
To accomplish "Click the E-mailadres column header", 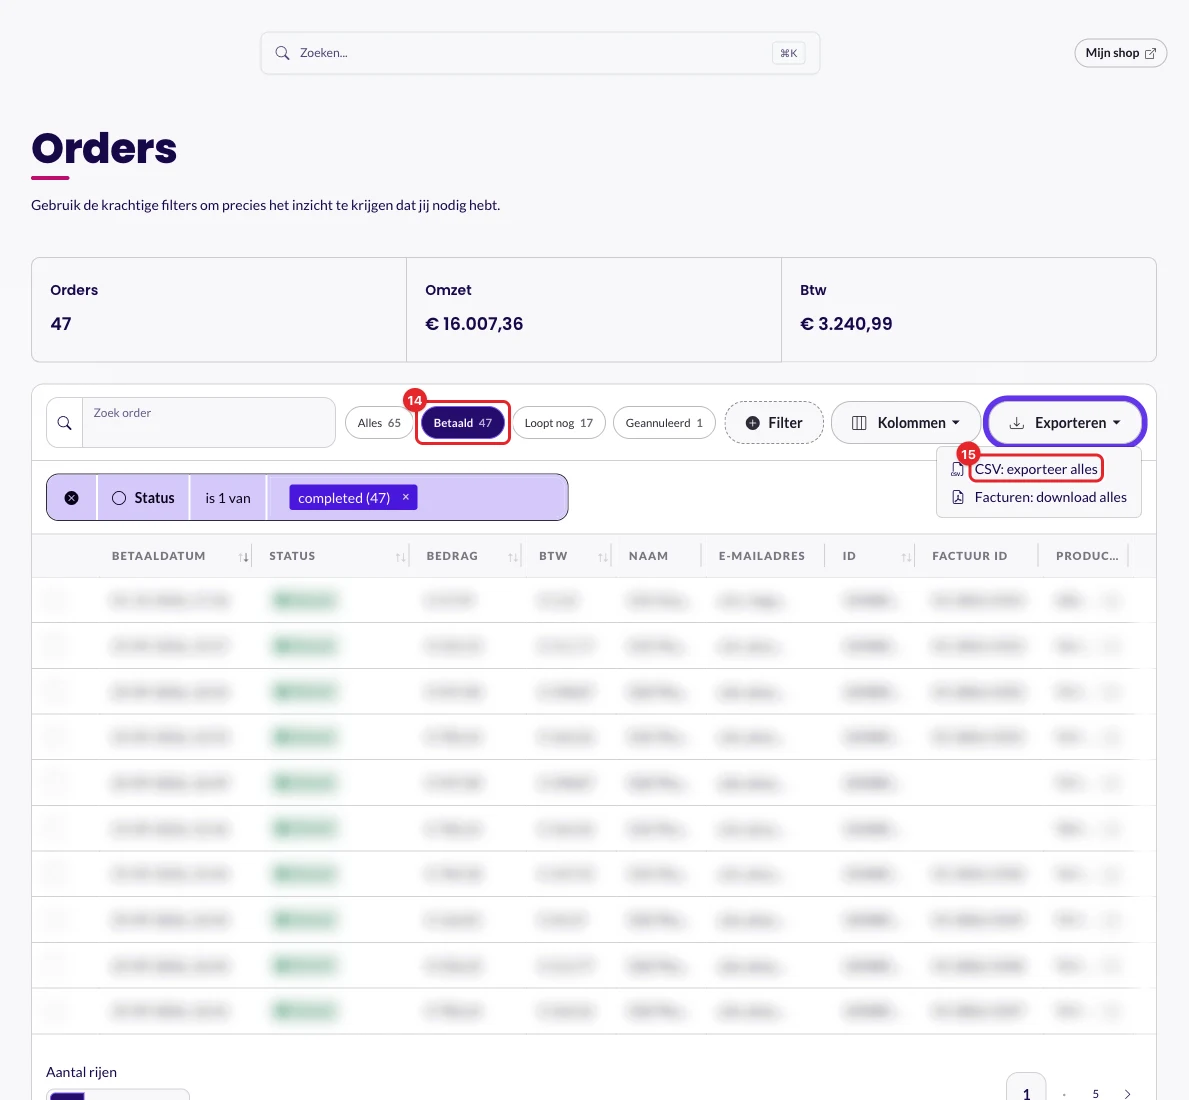I will (761, 556).
